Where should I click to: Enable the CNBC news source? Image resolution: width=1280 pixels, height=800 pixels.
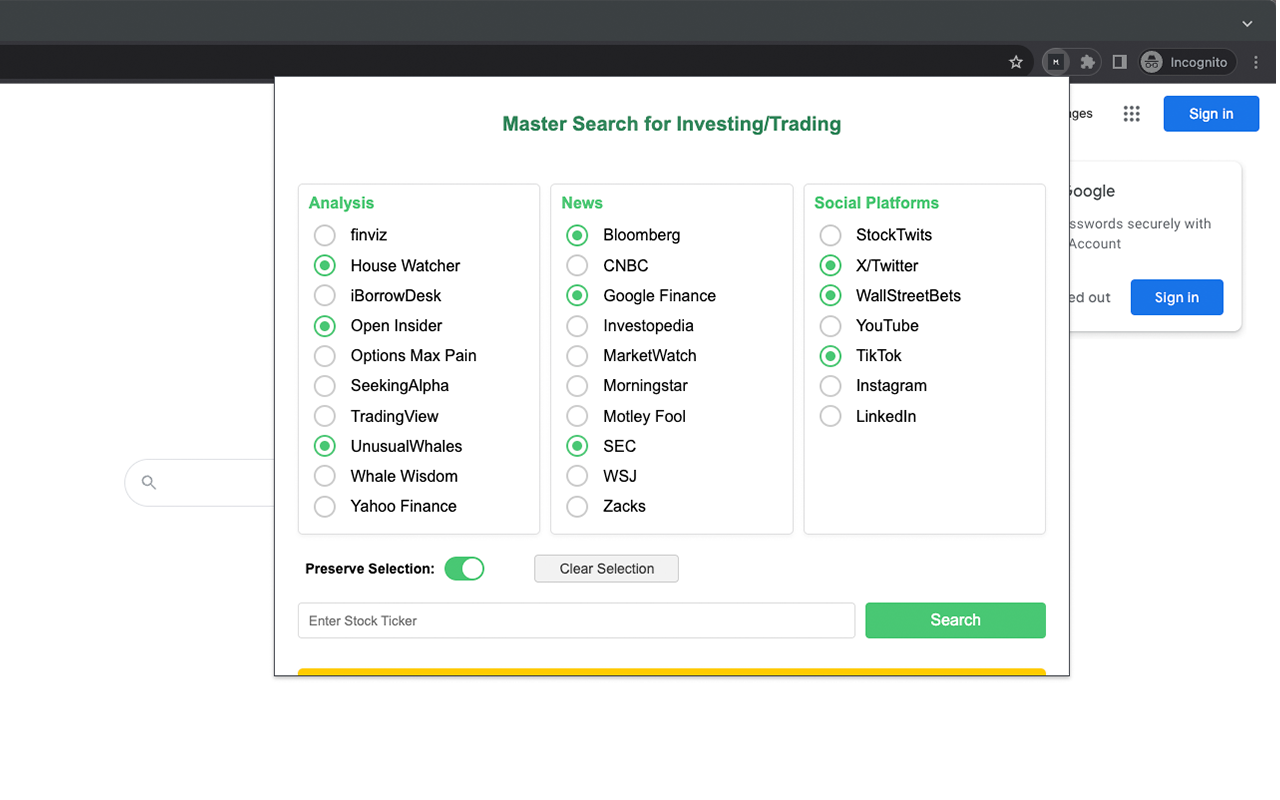[x=576, y=265]
